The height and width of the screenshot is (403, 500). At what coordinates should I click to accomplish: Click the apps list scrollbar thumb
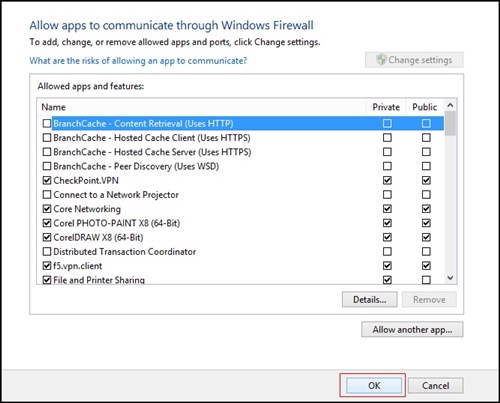(450, 123)
